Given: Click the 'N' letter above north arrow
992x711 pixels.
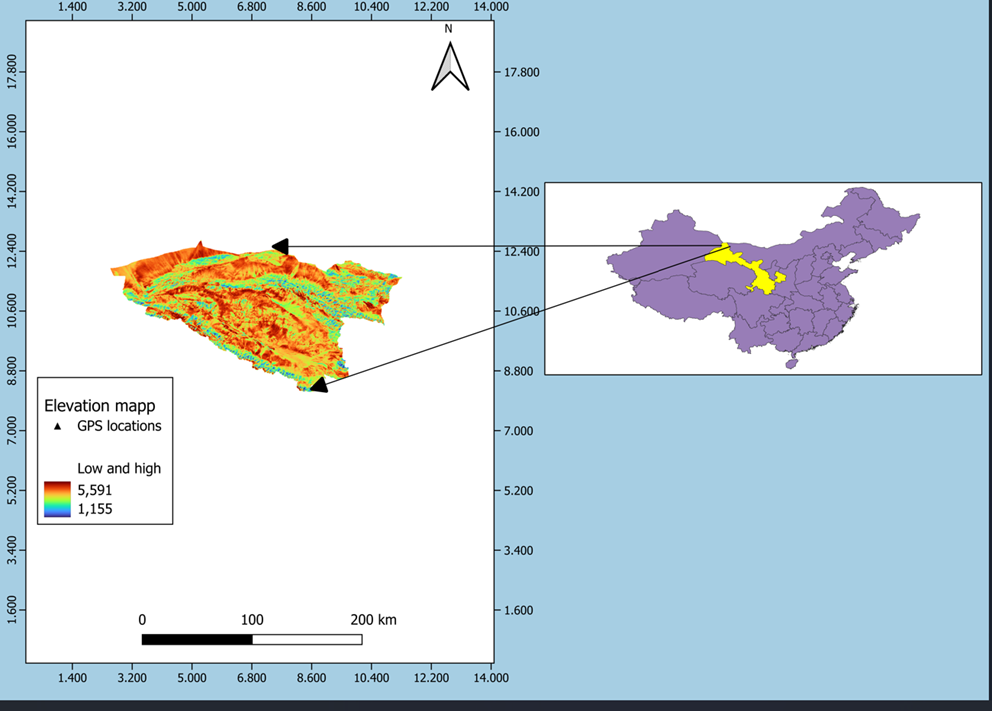Looking at the screenshot, I should 449,29.
